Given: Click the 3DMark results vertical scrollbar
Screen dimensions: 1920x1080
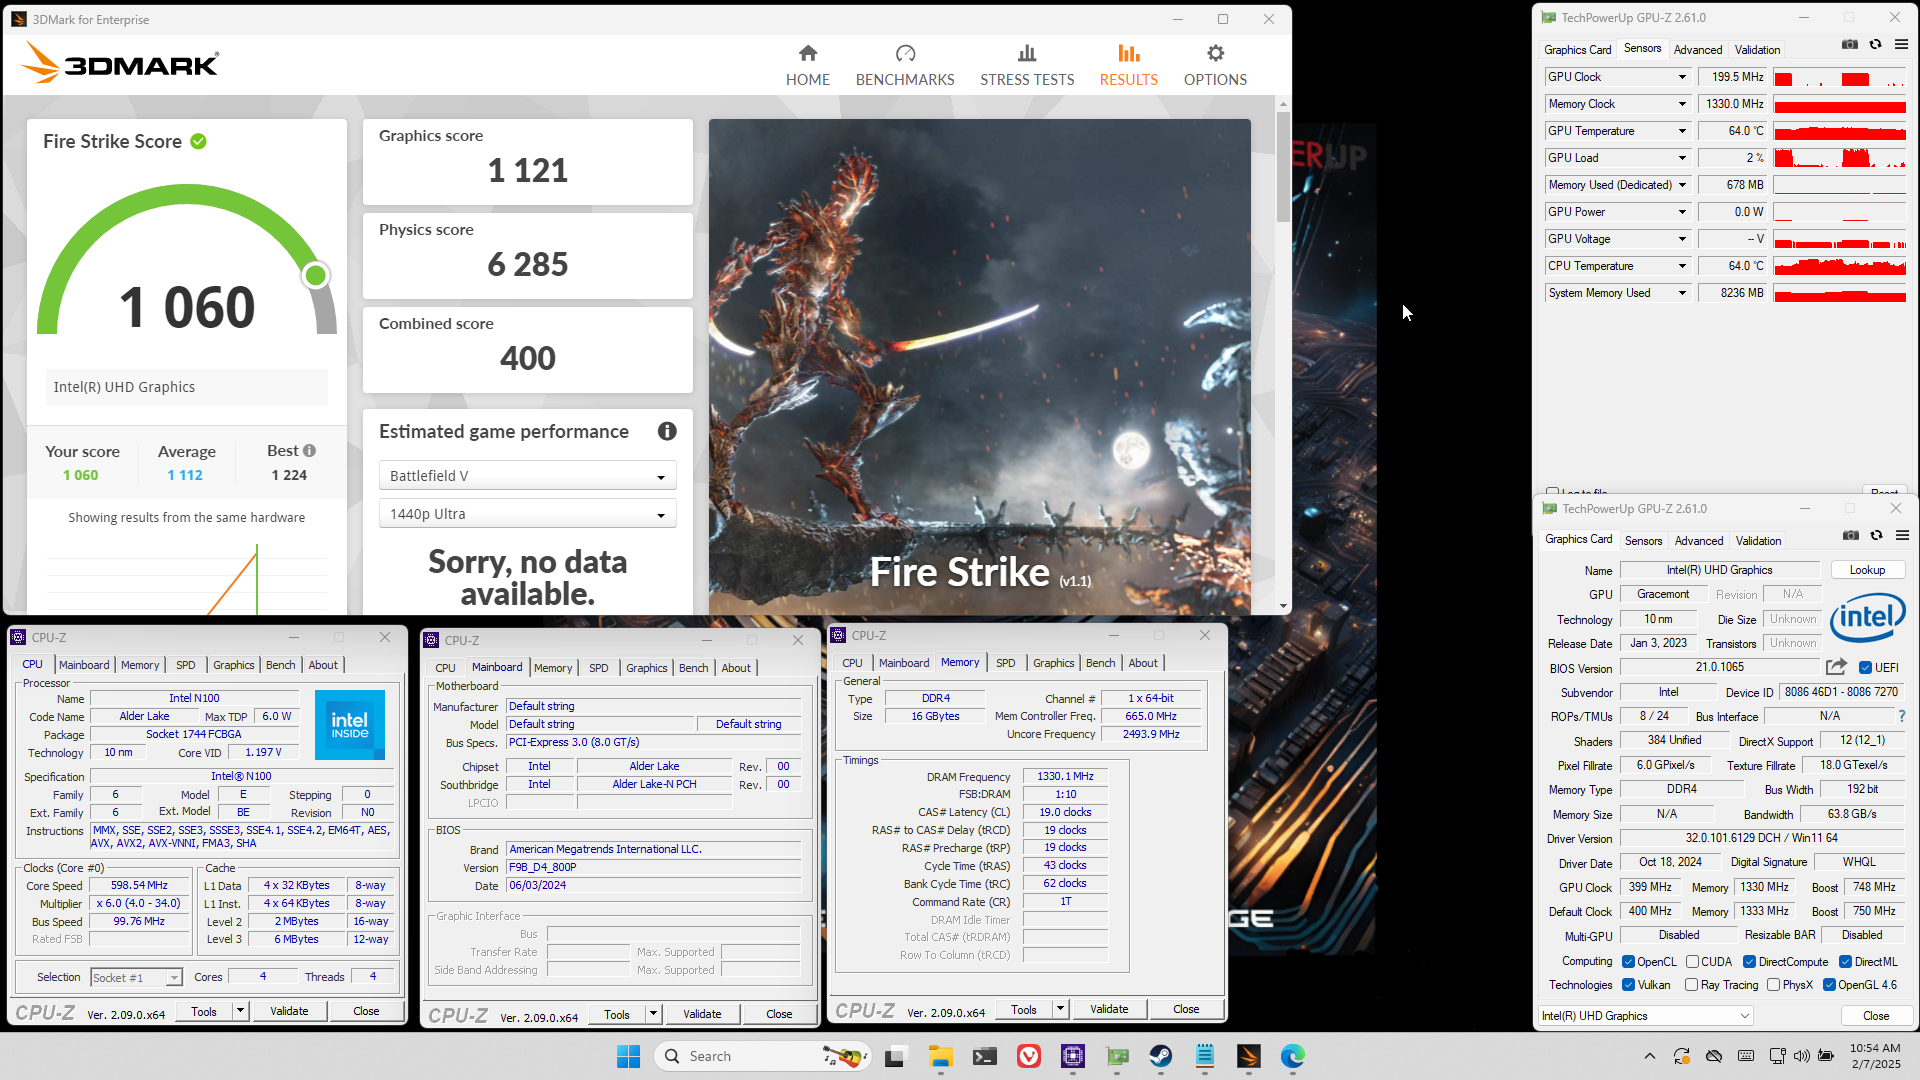Looking at the screenshot, I should 1283,165.
